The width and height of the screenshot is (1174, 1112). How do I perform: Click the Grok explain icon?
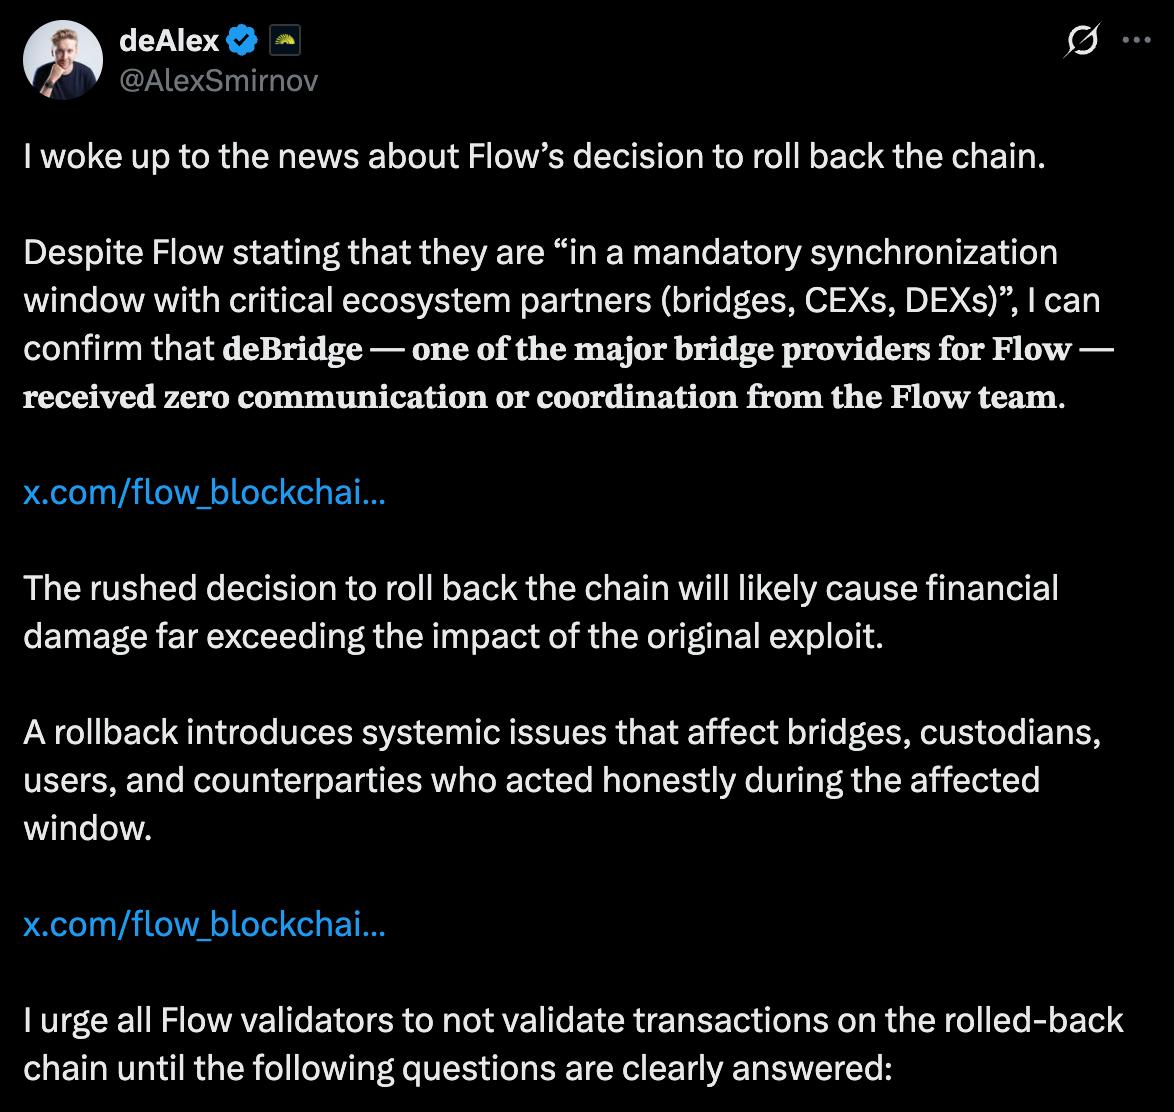tap(1083, 42)
